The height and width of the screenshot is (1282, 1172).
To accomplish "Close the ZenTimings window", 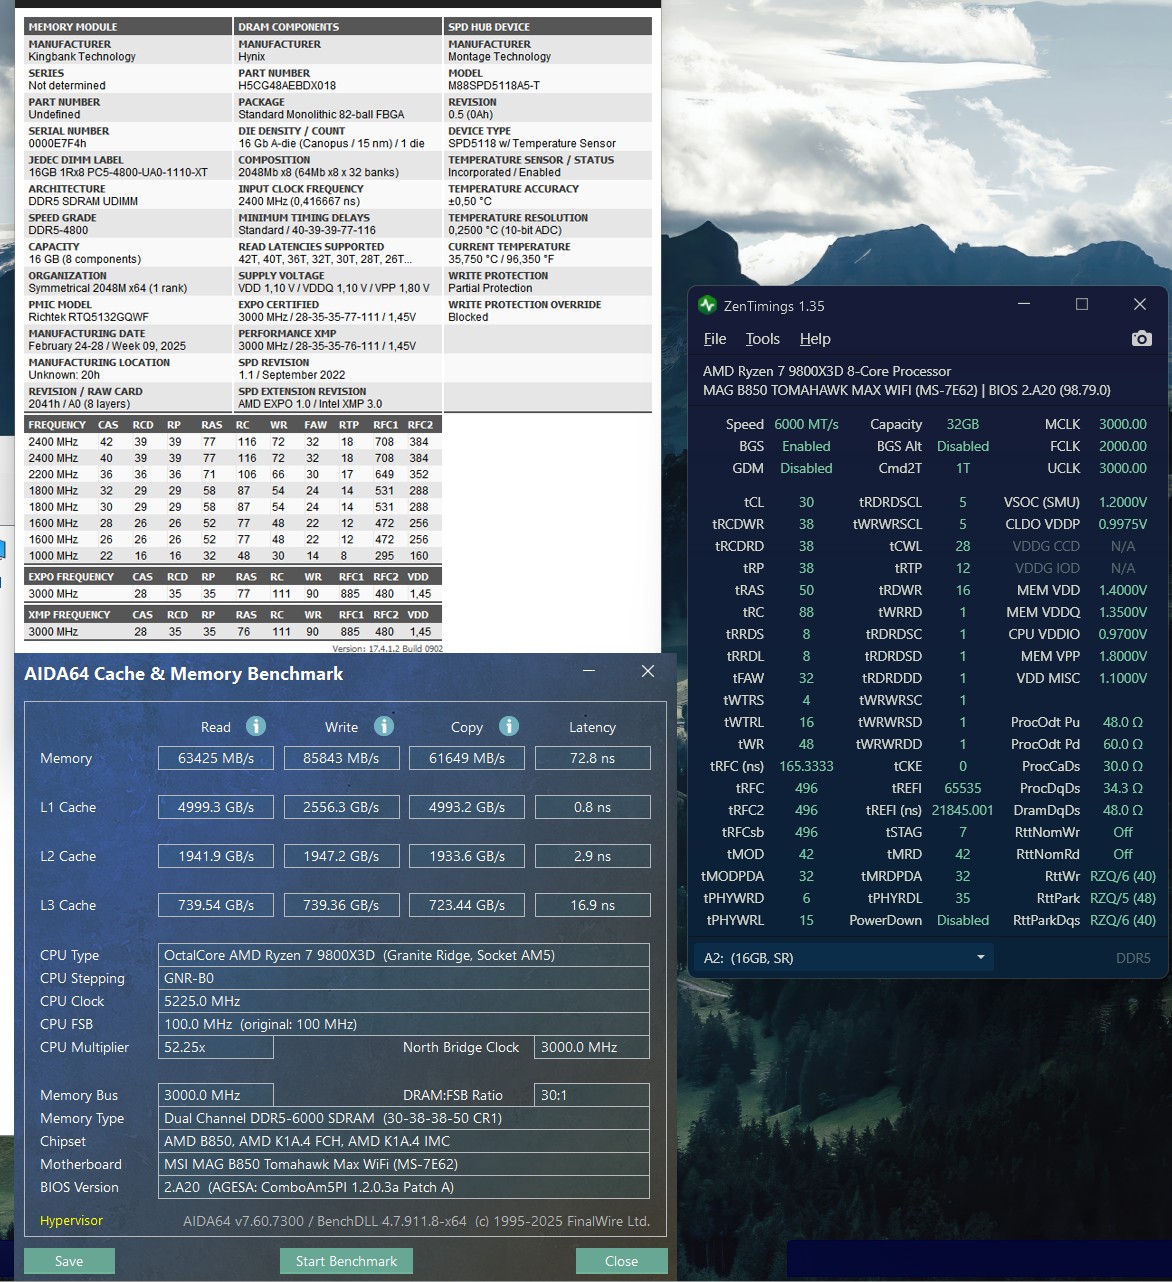I will pyautogui.click(x=1140, y=304).
